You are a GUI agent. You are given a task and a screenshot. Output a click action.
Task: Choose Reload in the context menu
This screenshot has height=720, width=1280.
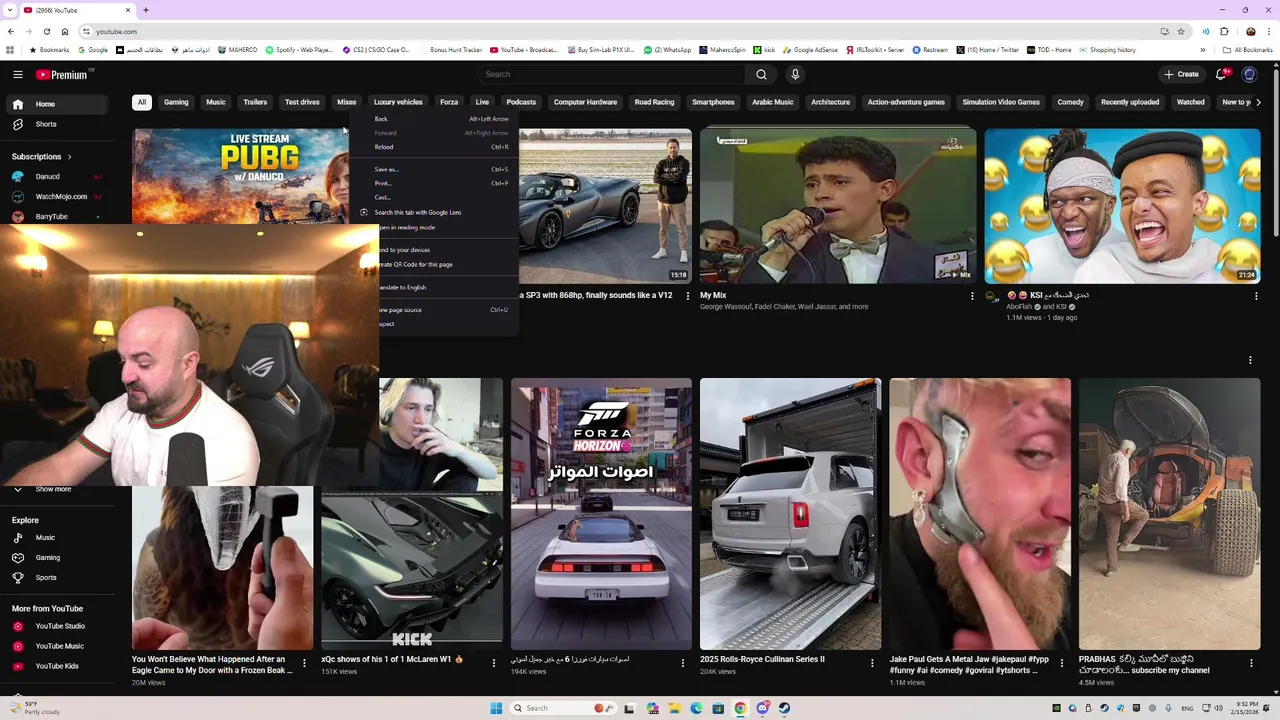[x=434, y=147]
